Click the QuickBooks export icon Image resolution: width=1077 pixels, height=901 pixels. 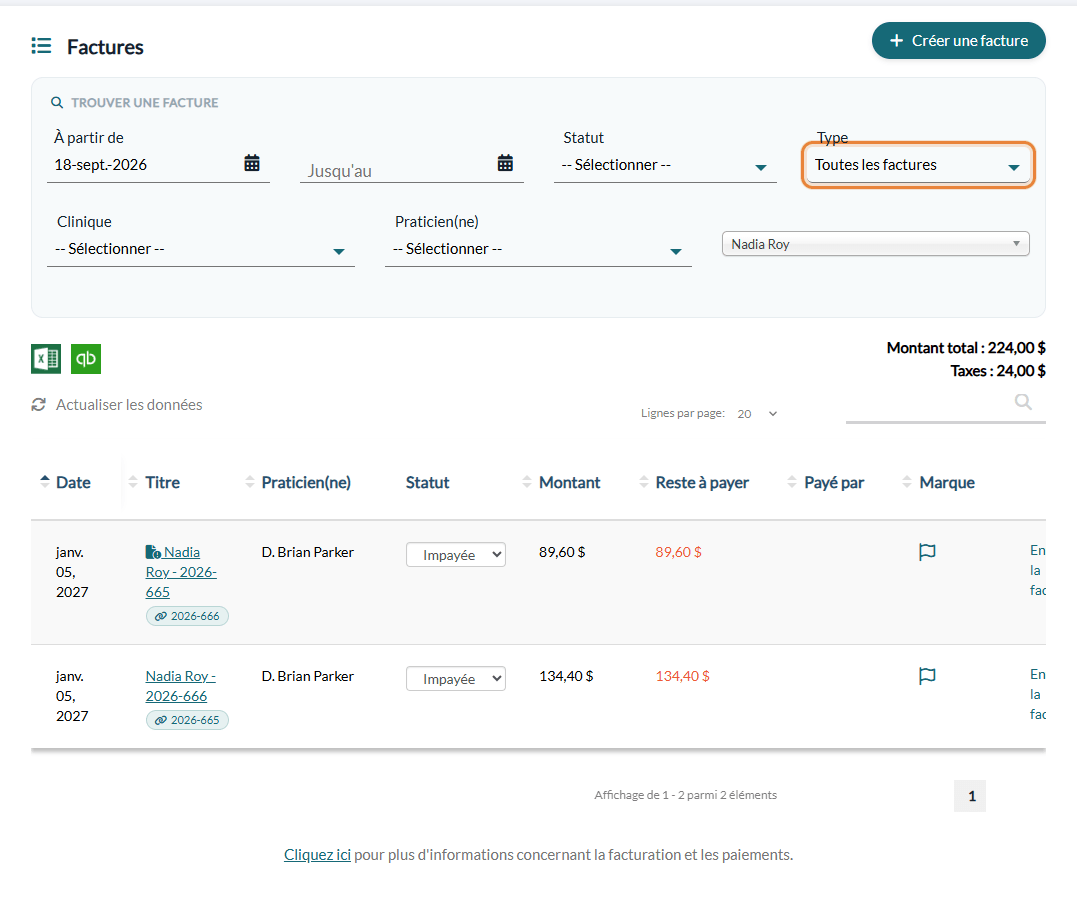(86, 359)
